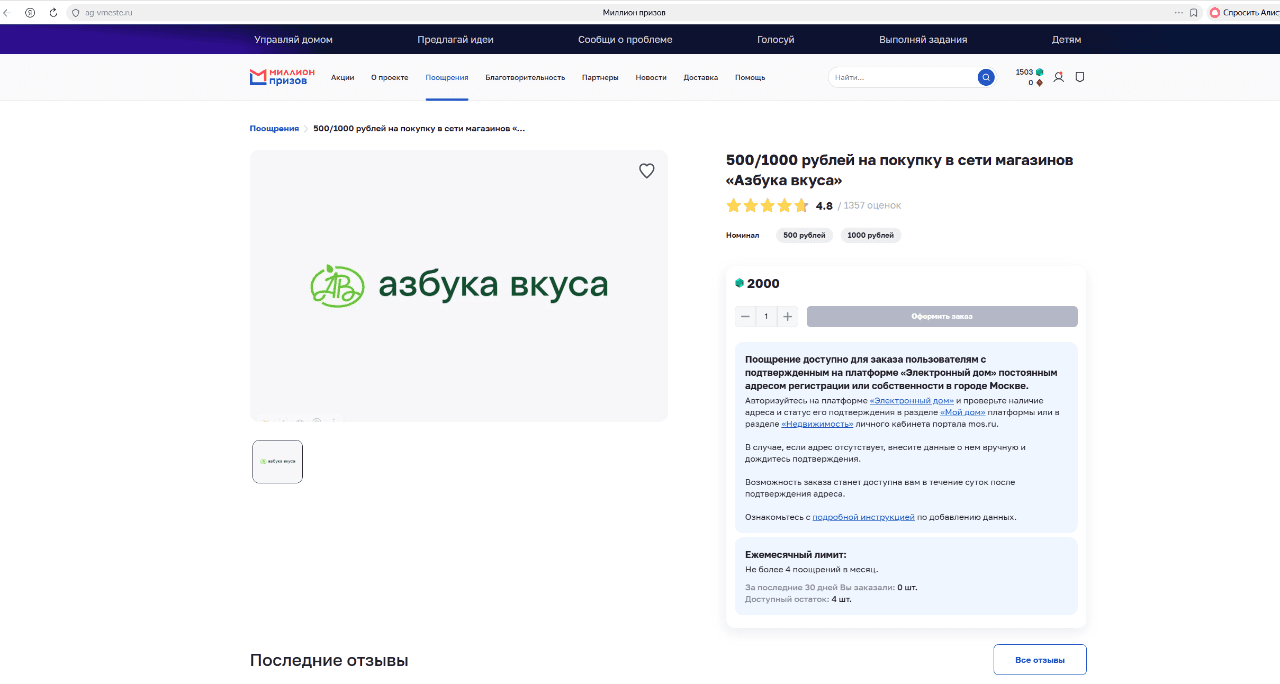Select the 500 рублей nominal
This screenshot has width=1280, height=684.
(x=804, y=235)
